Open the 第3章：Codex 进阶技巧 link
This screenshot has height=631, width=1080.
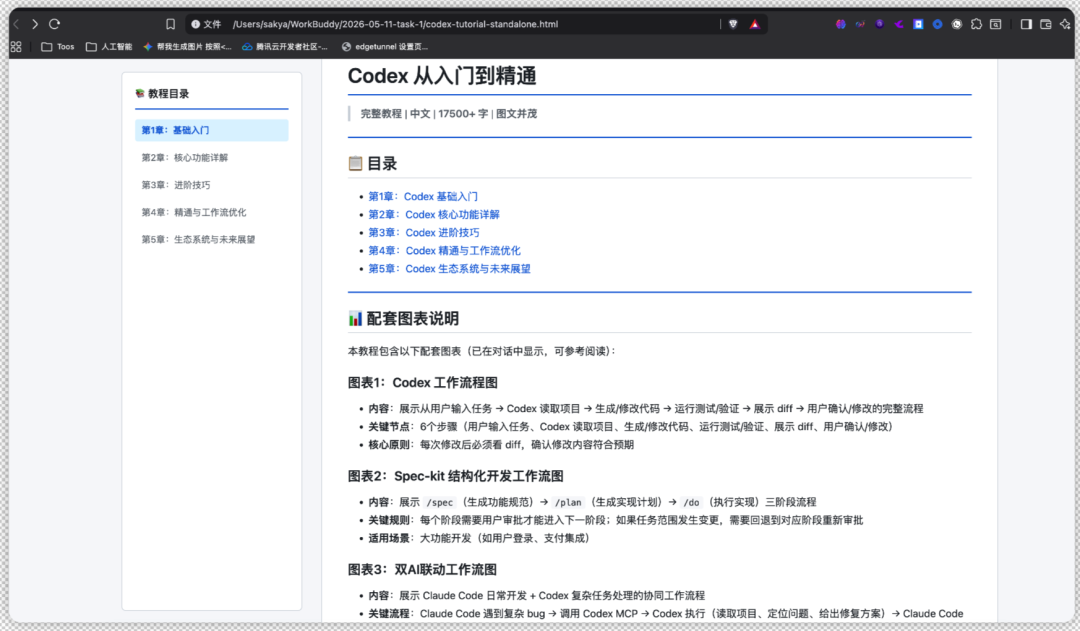click(424, 233)
